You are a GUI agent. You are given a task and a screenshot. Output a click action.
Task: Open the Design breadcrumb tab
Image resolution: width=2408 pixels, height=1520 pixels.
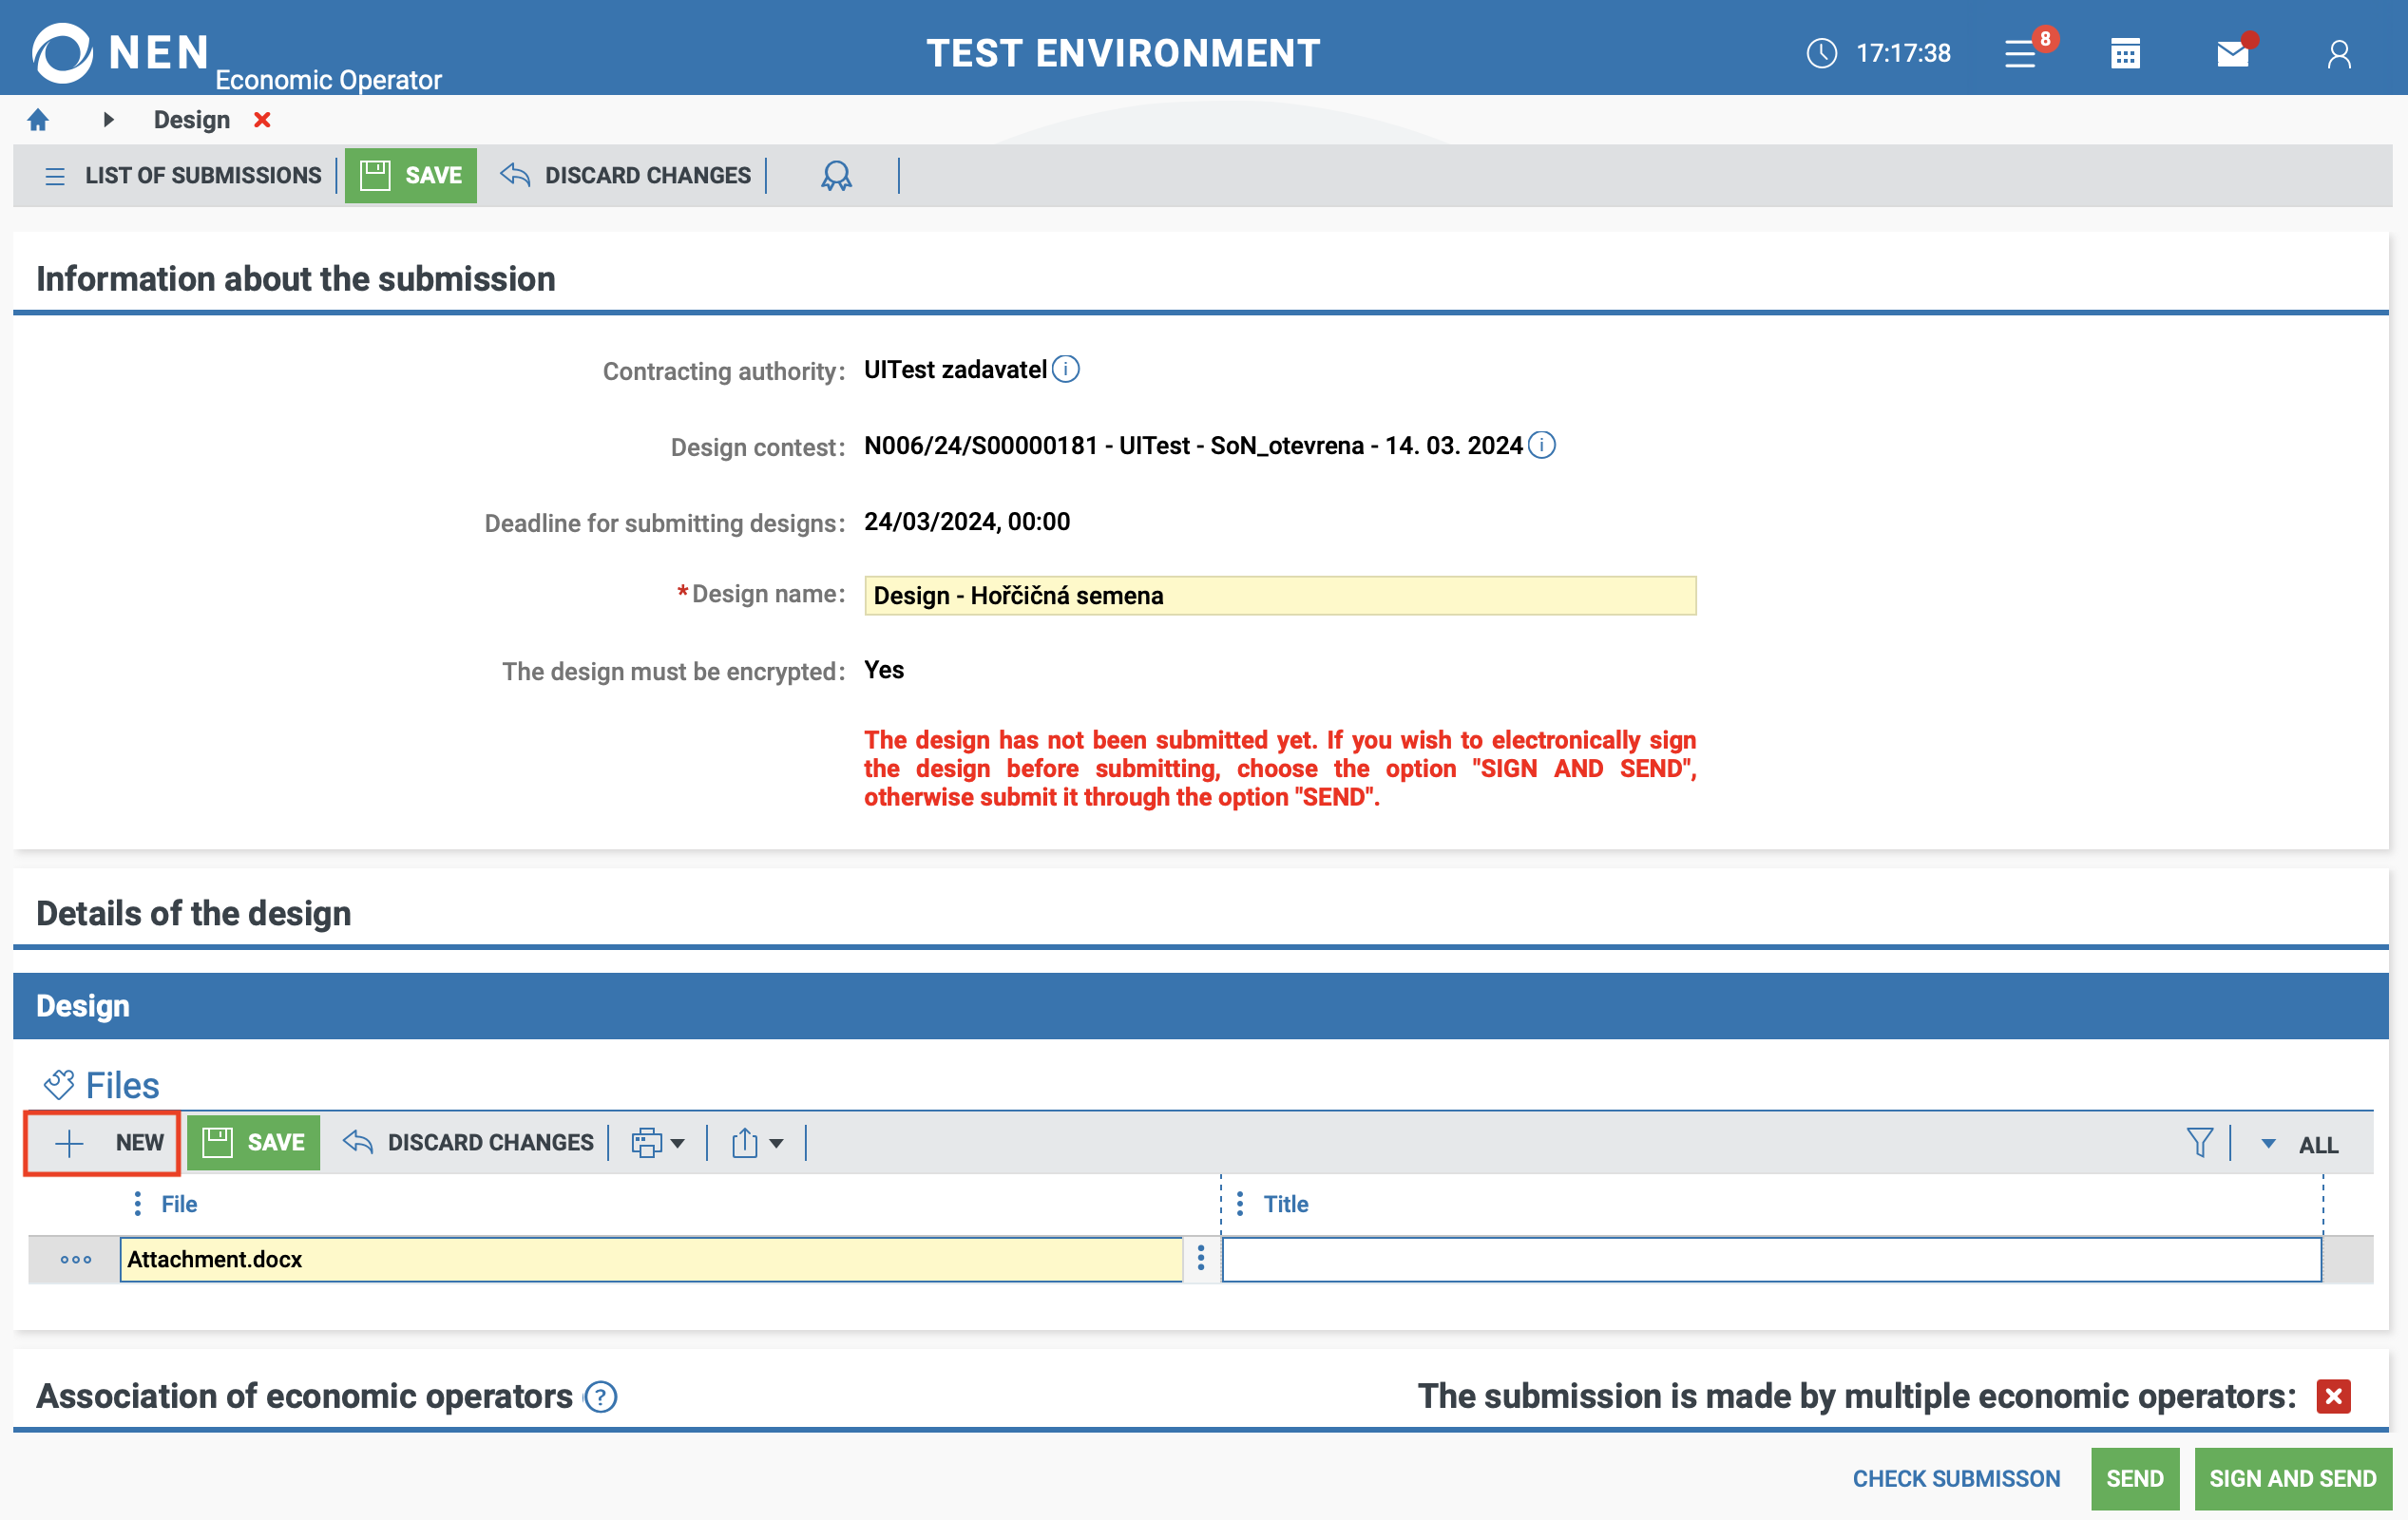[191, 120]
